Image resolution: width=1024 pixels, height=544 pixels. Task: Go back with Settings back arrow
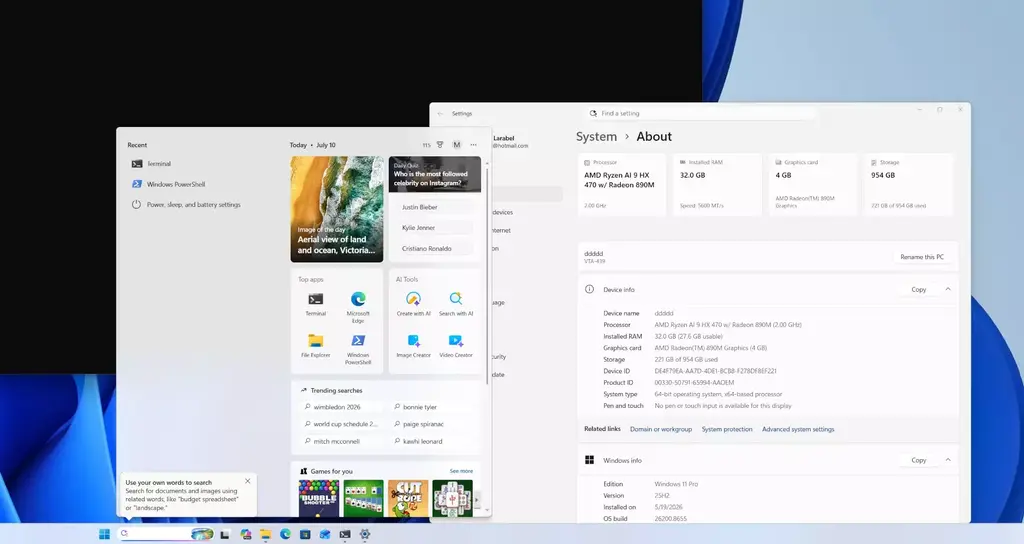(x=440, y=114)
